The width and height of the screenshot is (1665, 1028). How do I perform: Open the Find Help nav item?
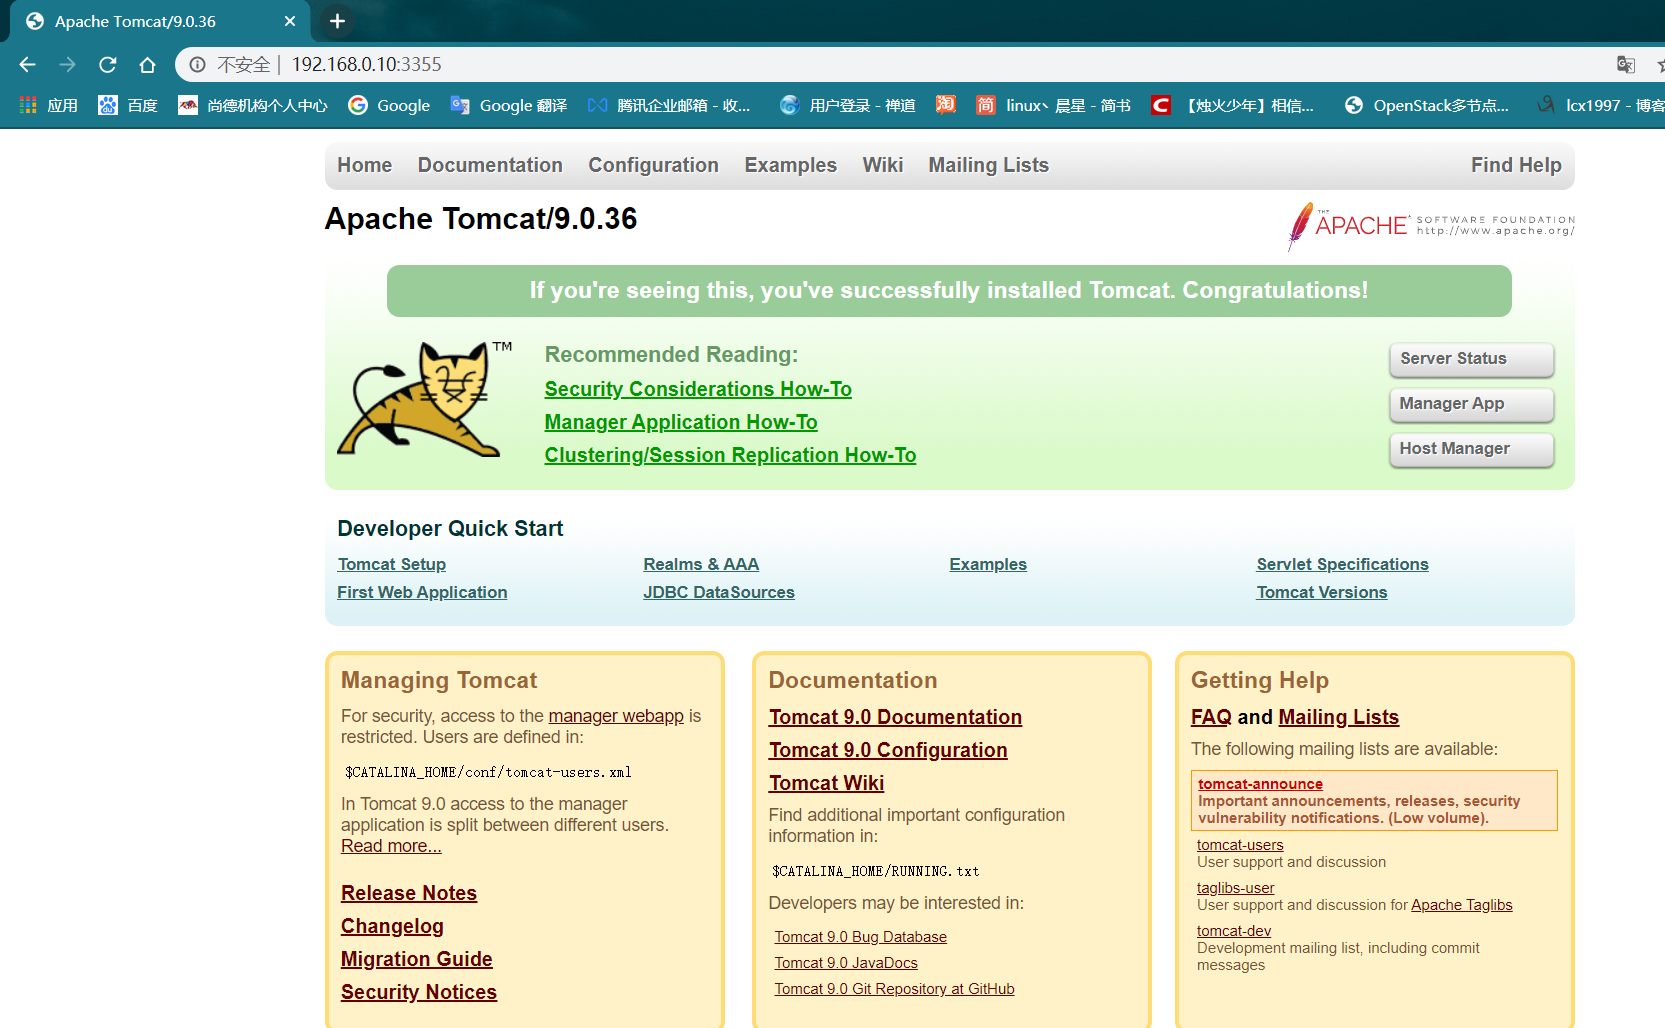1516,165
